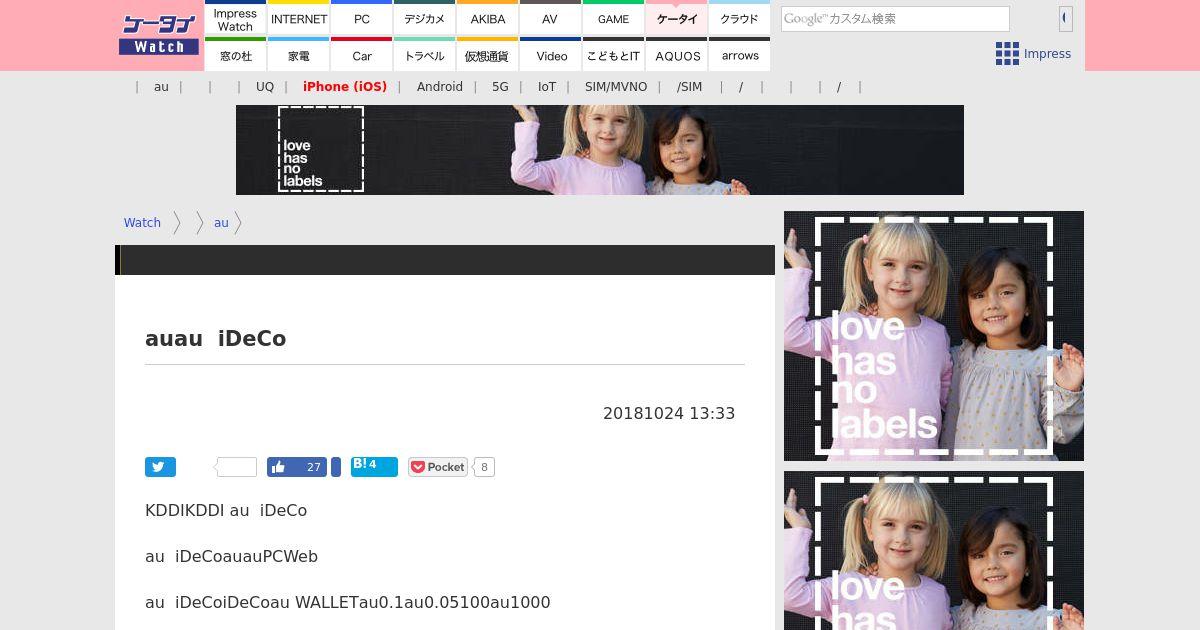This screenshot has height=630, width=1200.
Task: Open the GAME Watch tab
Action: click(613, 19)
